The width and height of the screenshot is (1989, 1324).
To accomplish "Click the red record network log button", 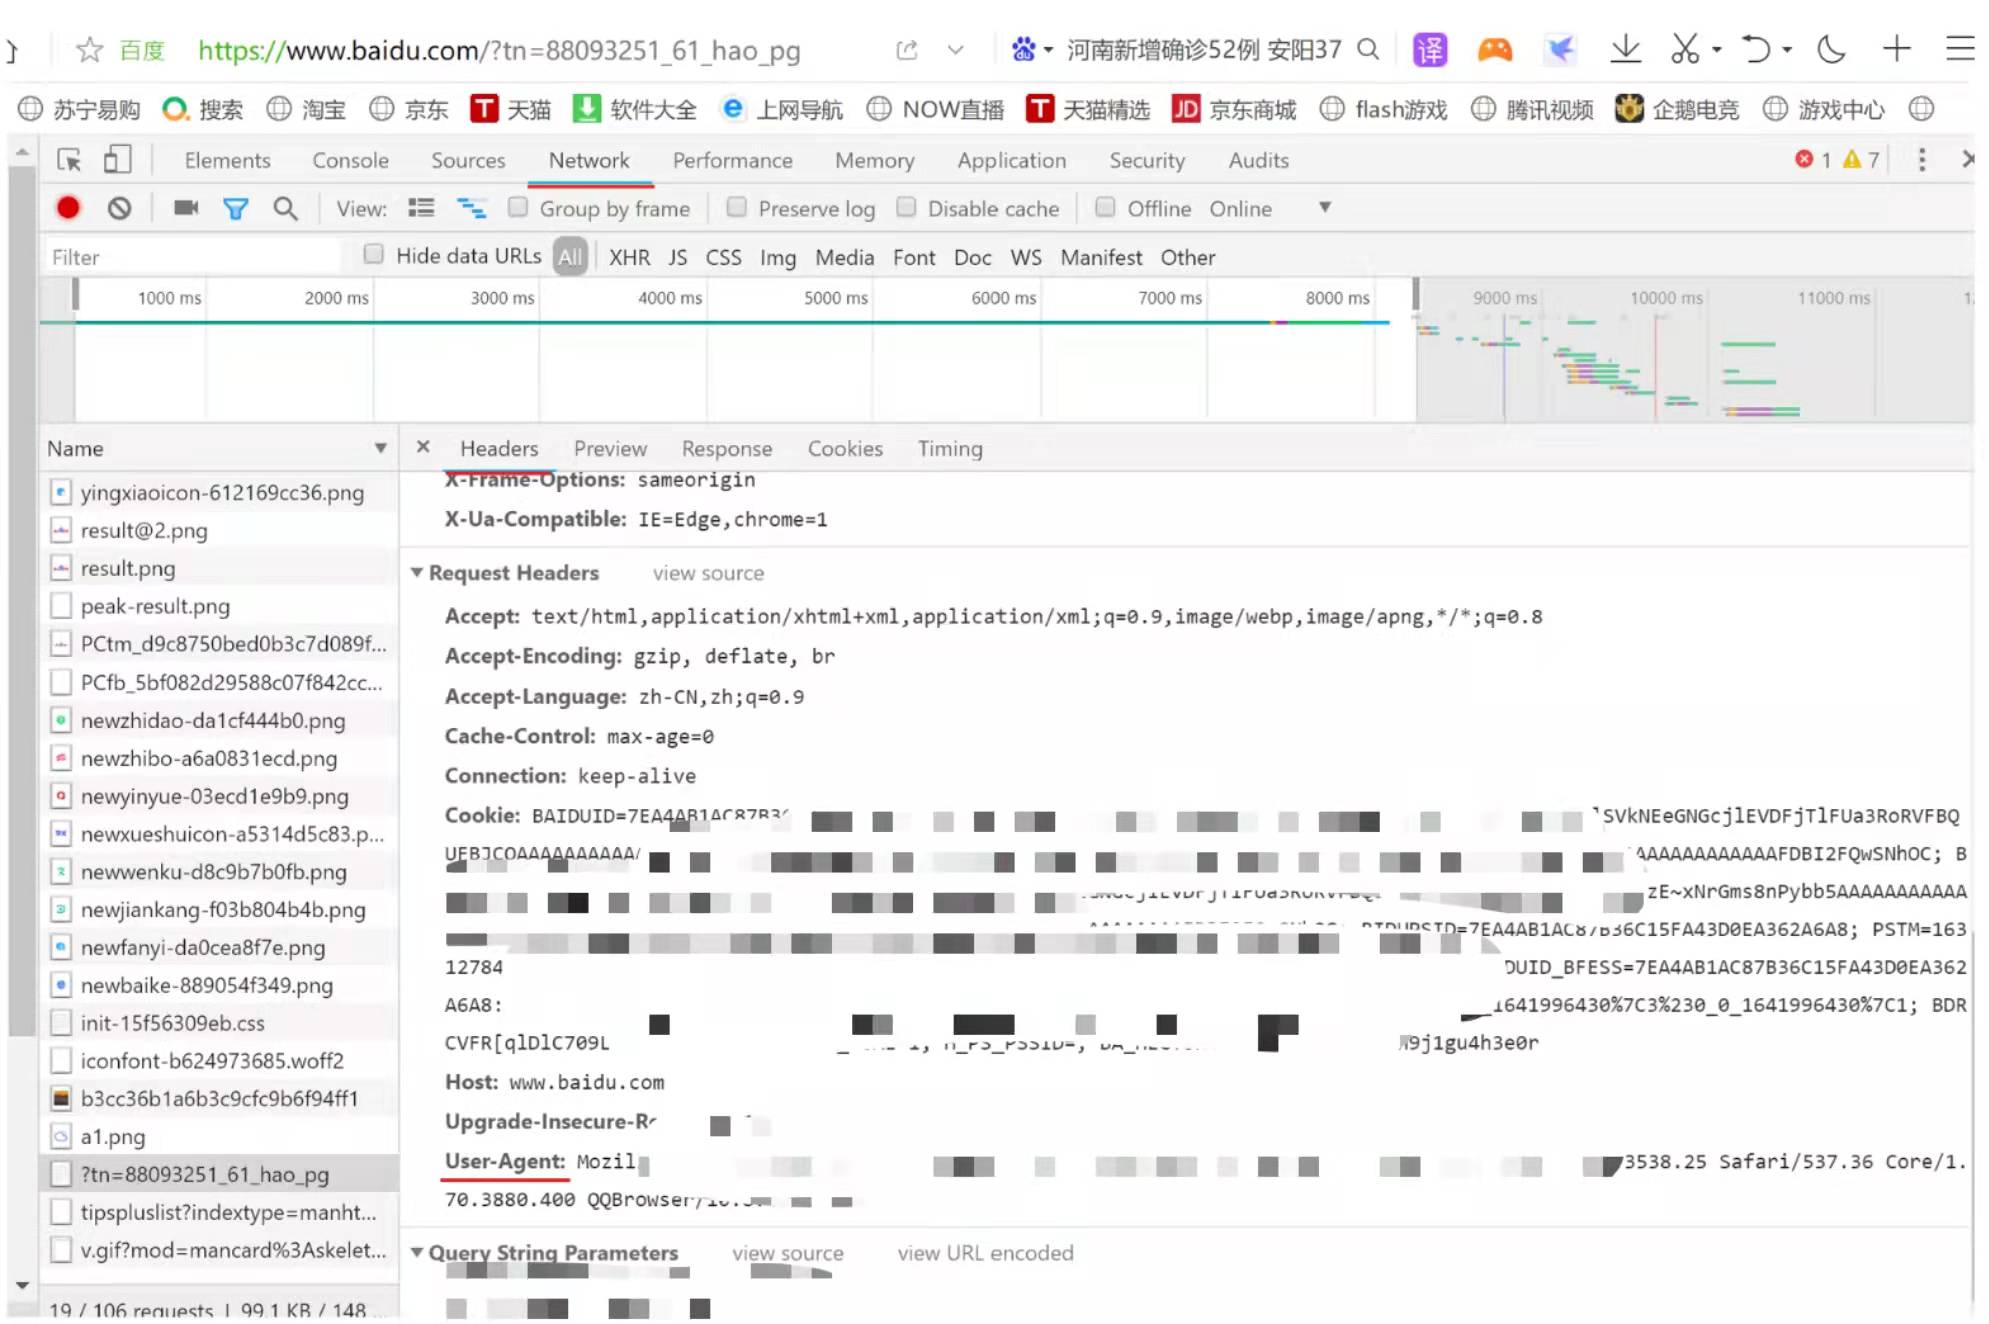I will tap(68, 208).
